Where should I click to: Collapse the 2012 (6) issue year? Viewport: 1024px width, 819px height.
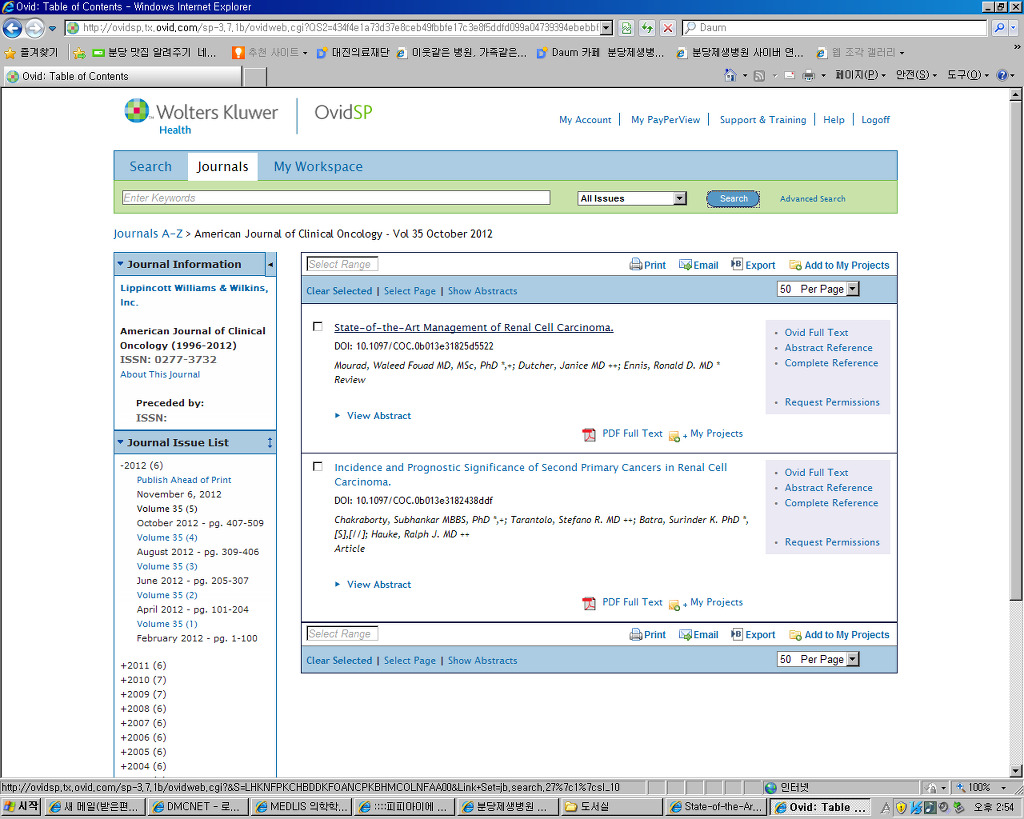tap(142, 466)
